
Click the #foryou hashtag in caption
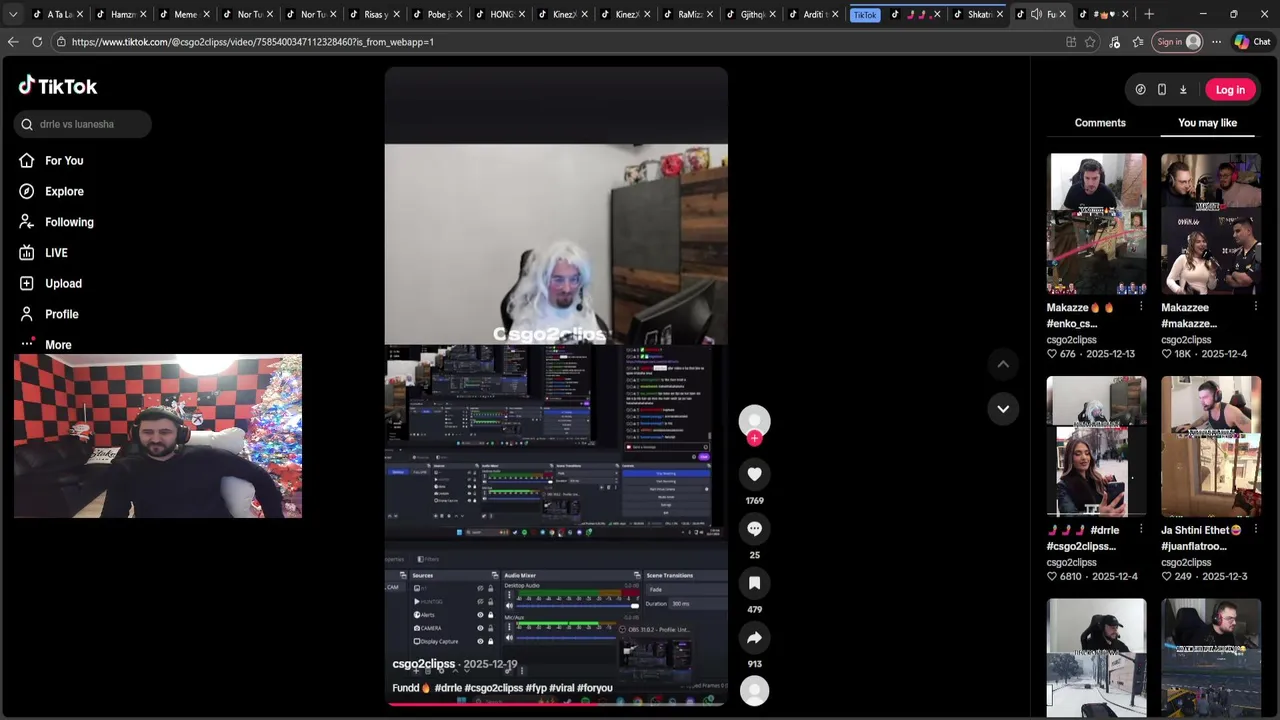(x=595, y=688)
